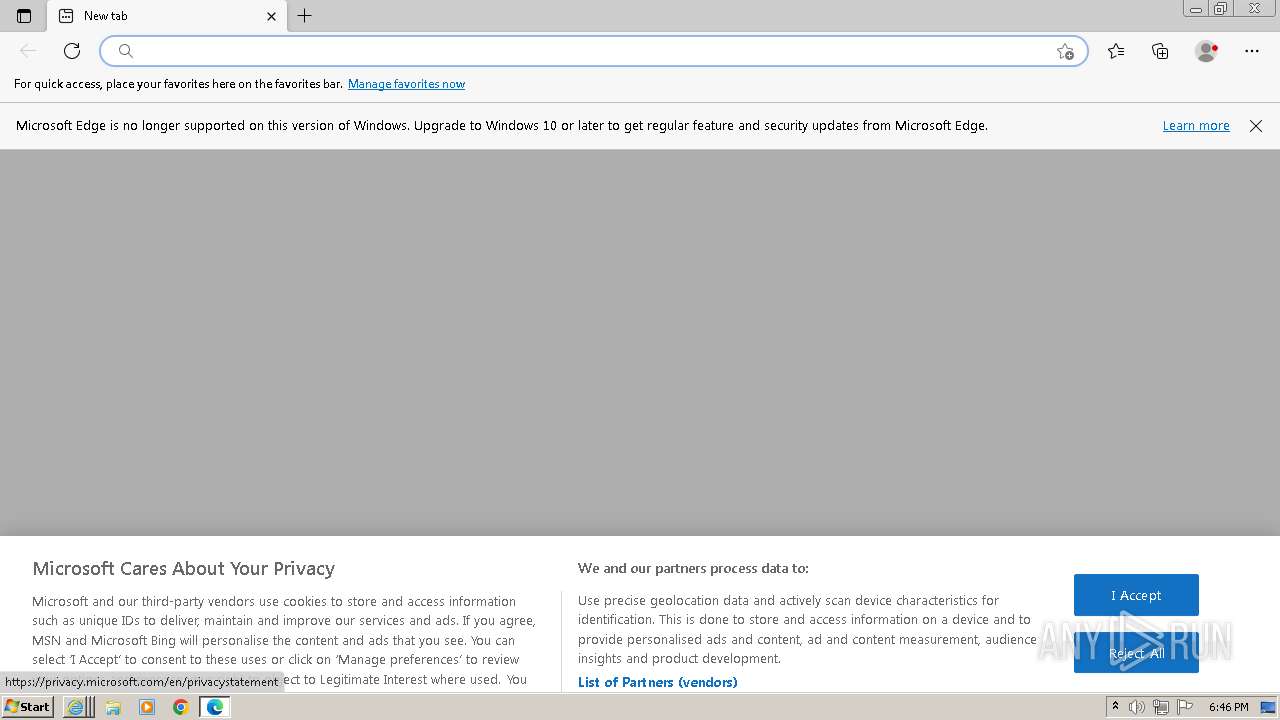Dismiss the Edge unsupported notification bar

tap(1256, 126)
